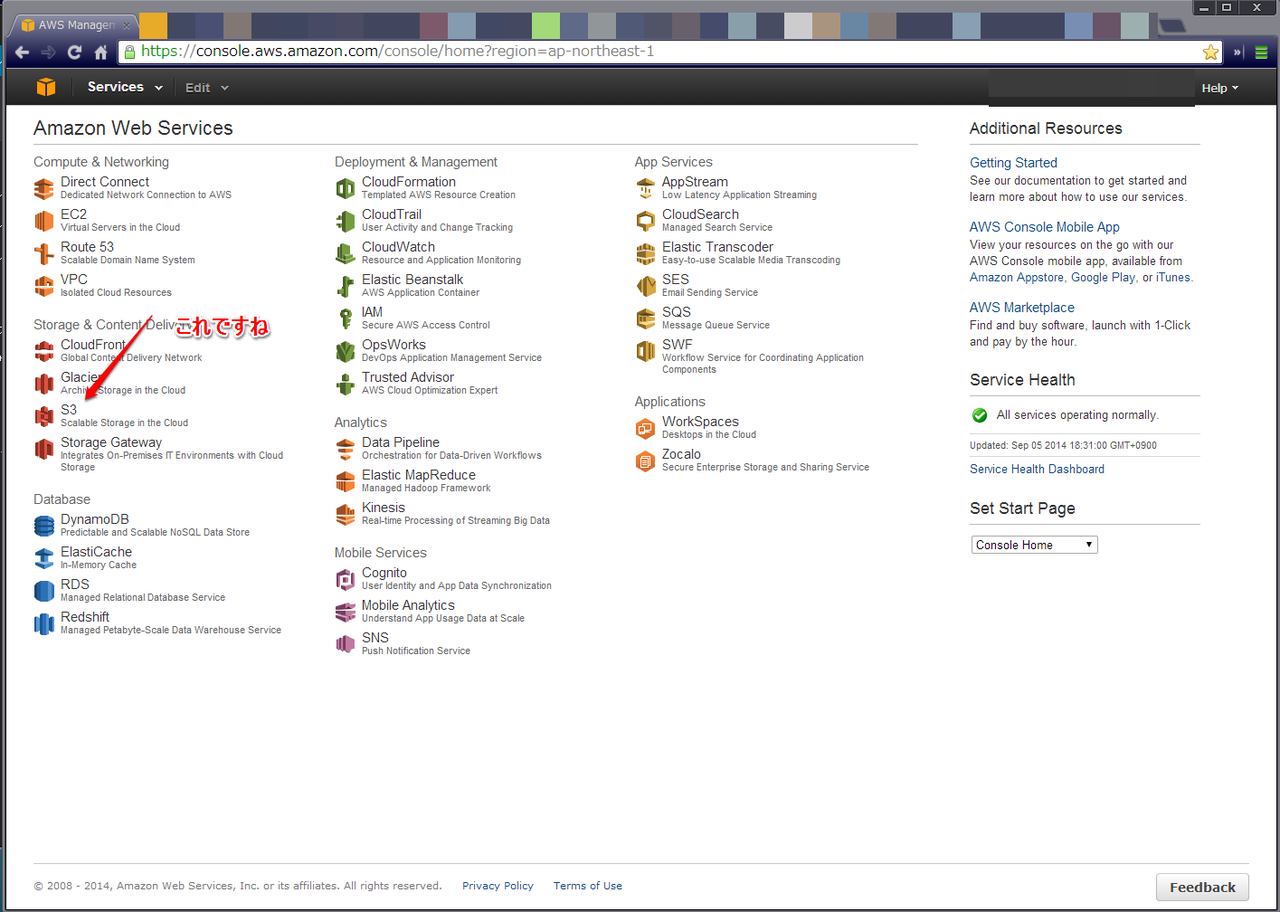The height and width of the screenshot is (912, 1280).
Task: Bookmark this page with the star icon
Action: pos(1210,52)
